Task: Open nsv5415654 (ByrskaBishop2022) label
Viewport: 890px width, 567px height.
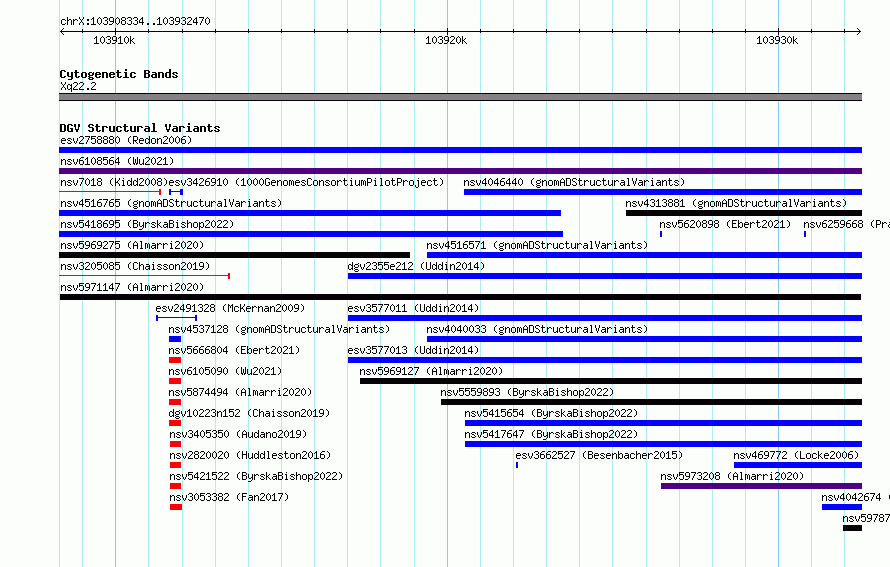Action: tap(551, 413)
